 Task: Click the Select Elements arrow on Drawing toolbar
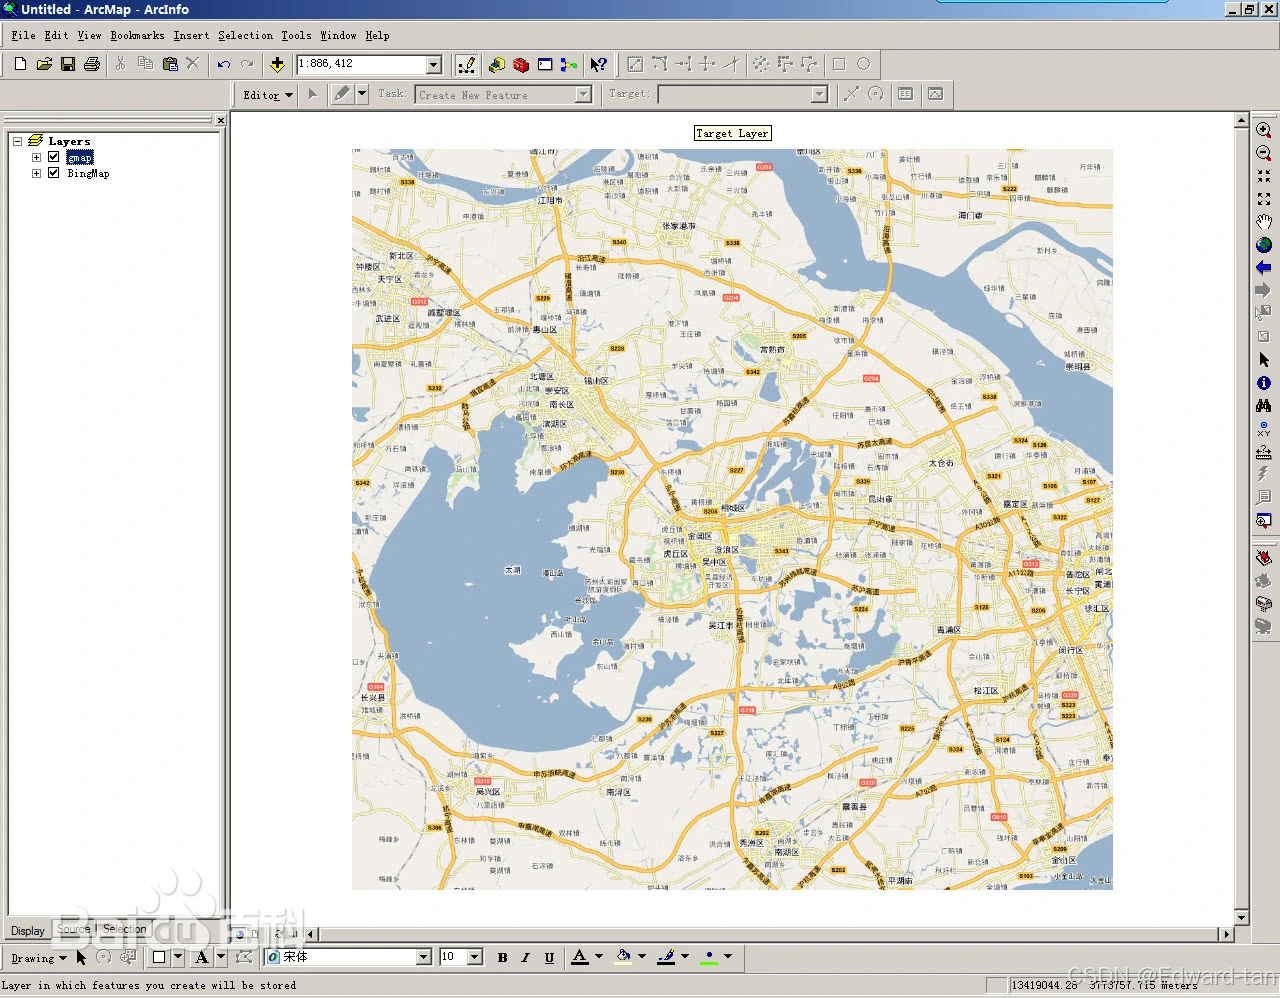pyautogui.click(x=82, y=958)
